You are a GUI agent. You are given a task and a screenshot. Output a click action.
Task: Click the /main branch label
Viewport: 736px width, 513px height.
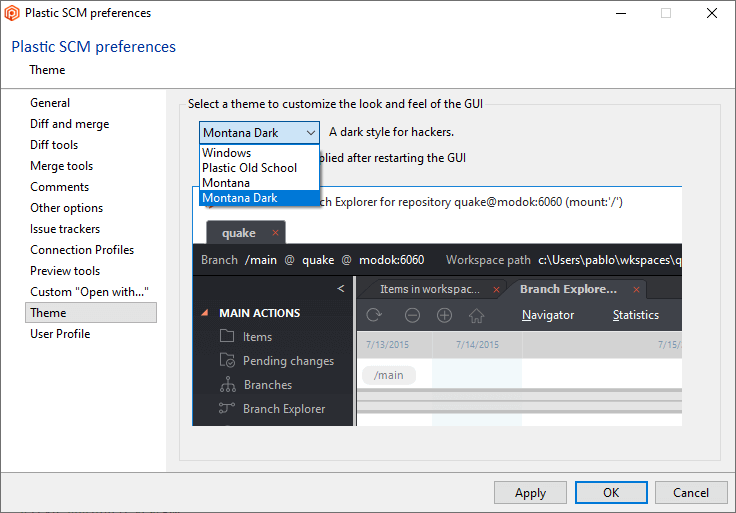coord(389,375)
